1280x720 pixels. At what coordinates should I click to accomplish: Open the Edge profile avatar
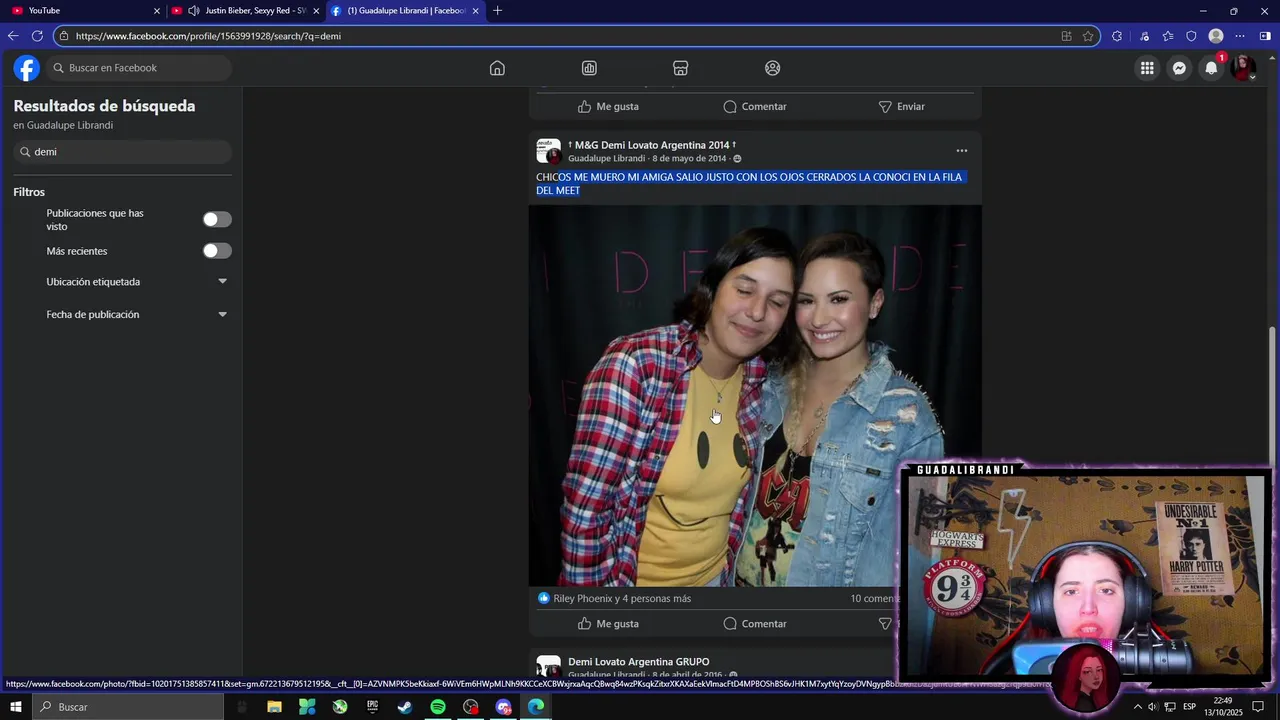click(1216, 36)
